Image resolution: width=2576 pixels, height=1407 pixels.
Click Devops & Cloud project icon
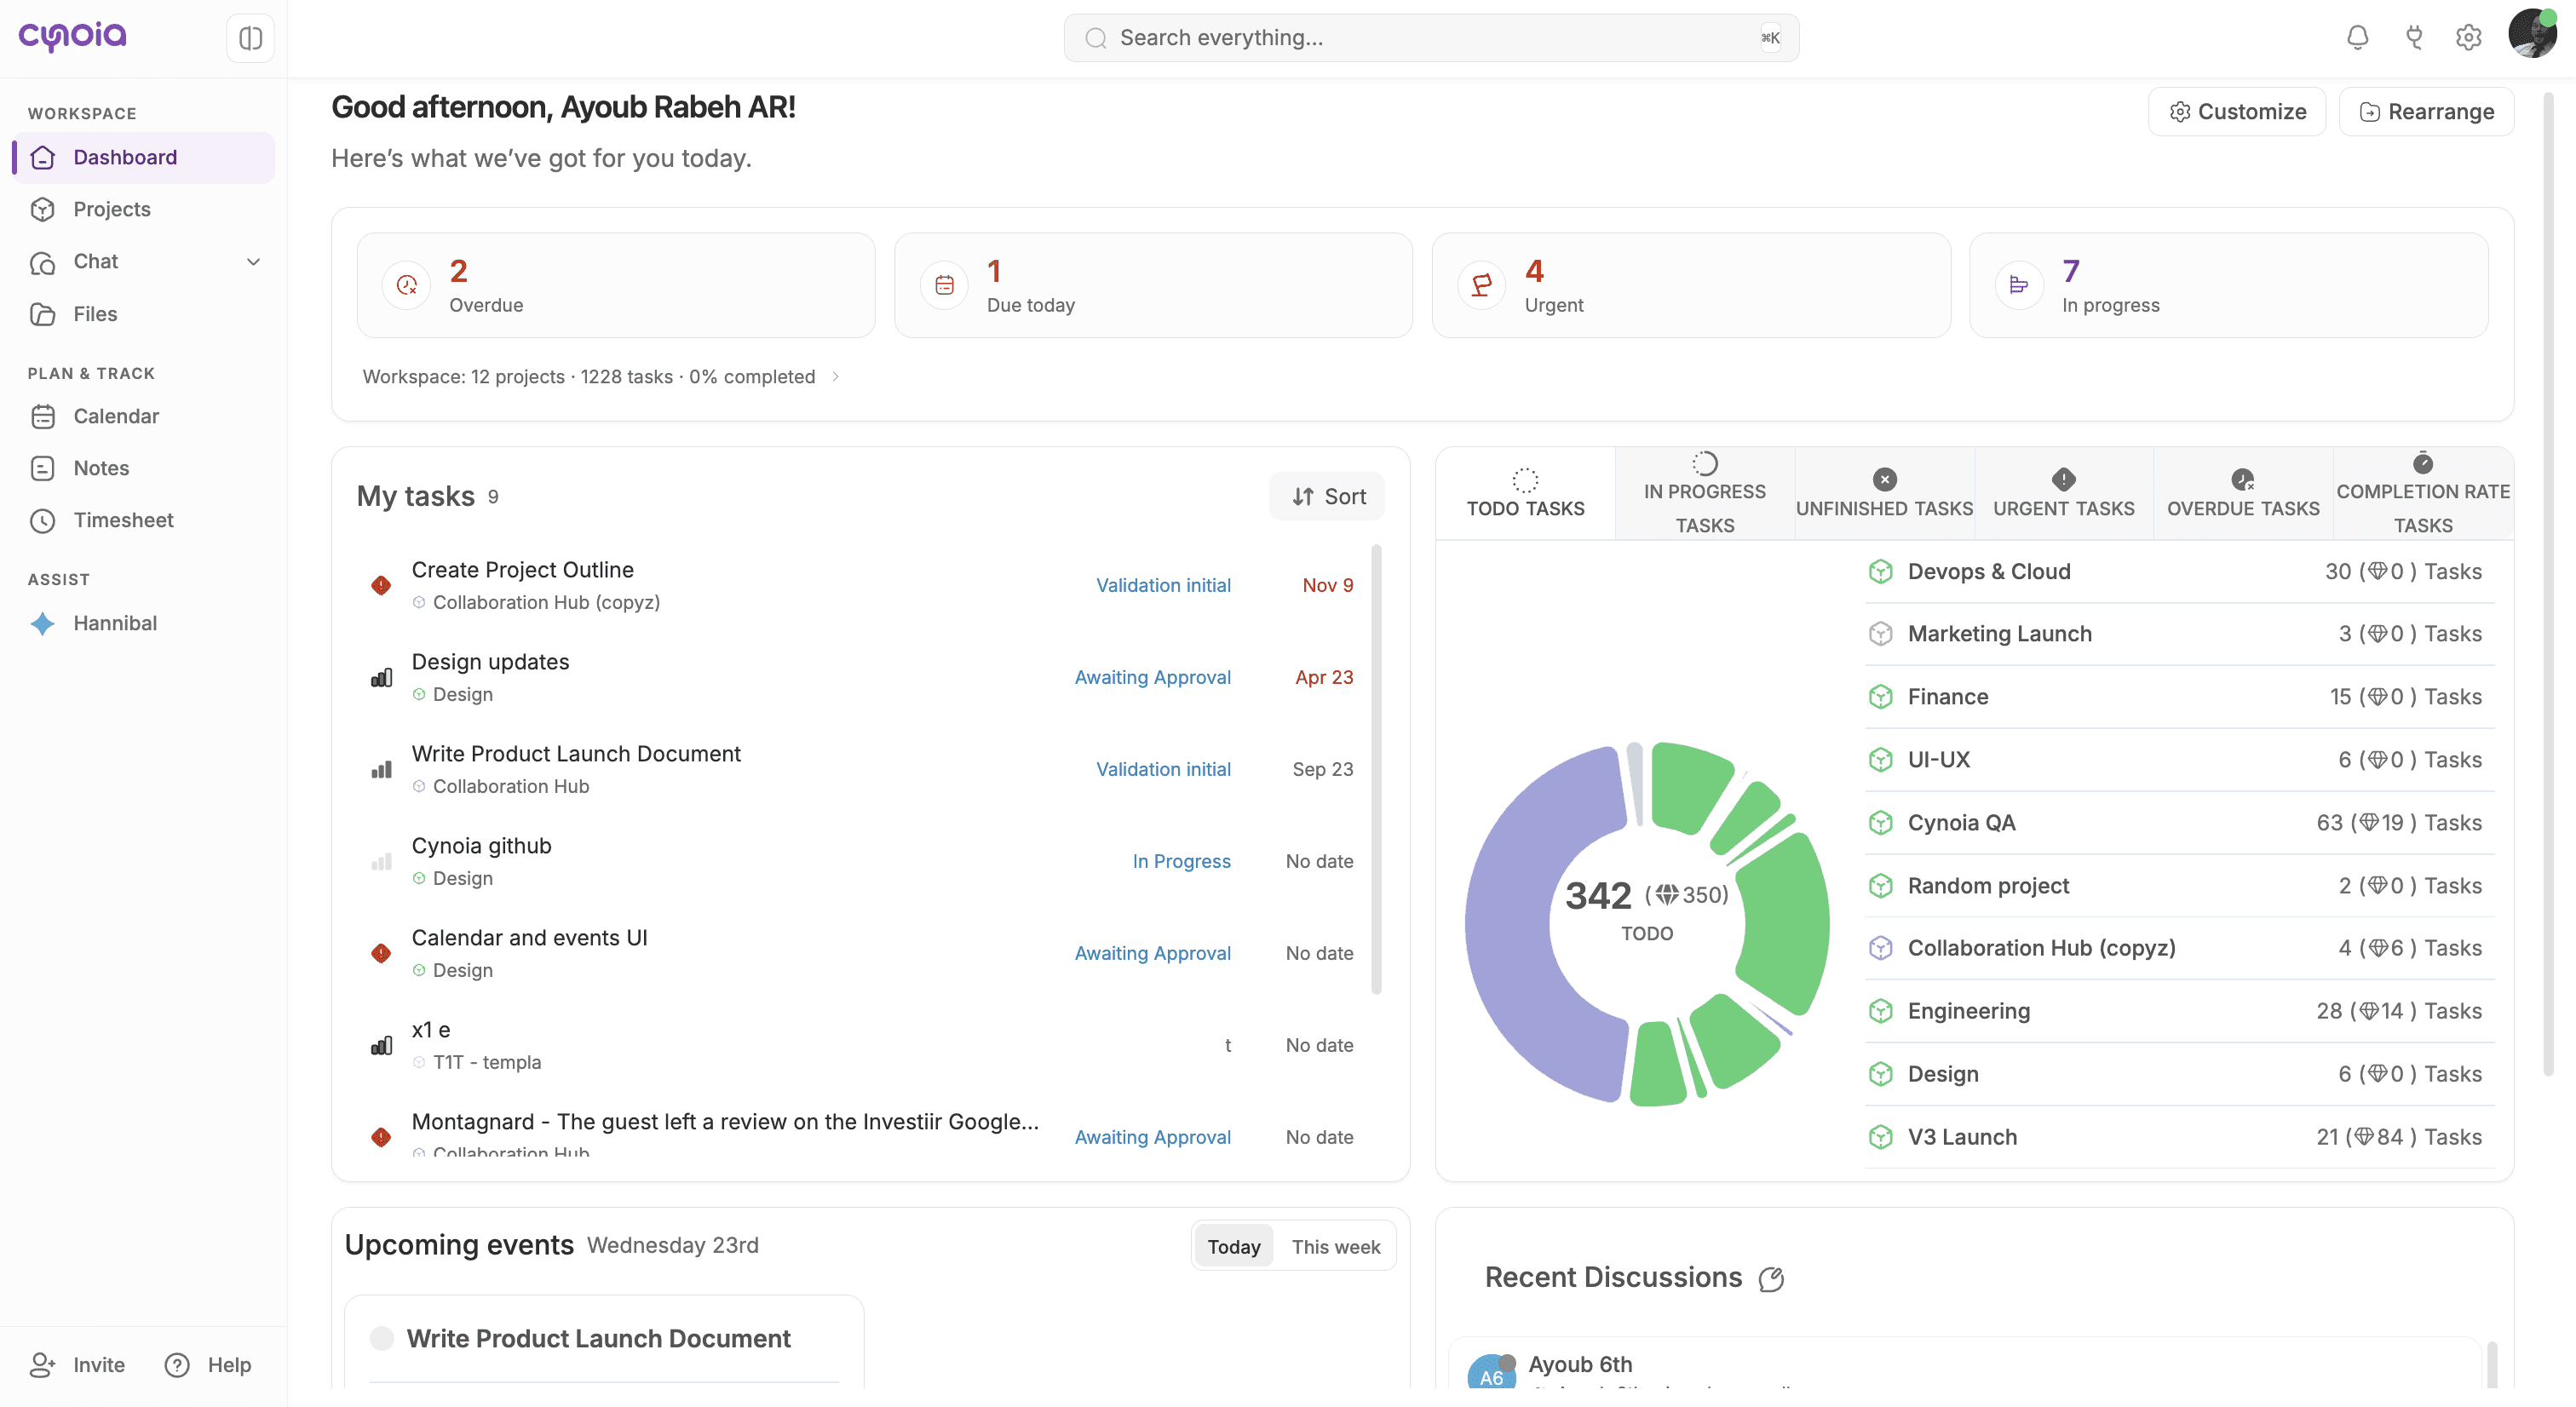tap(1881, 572)
